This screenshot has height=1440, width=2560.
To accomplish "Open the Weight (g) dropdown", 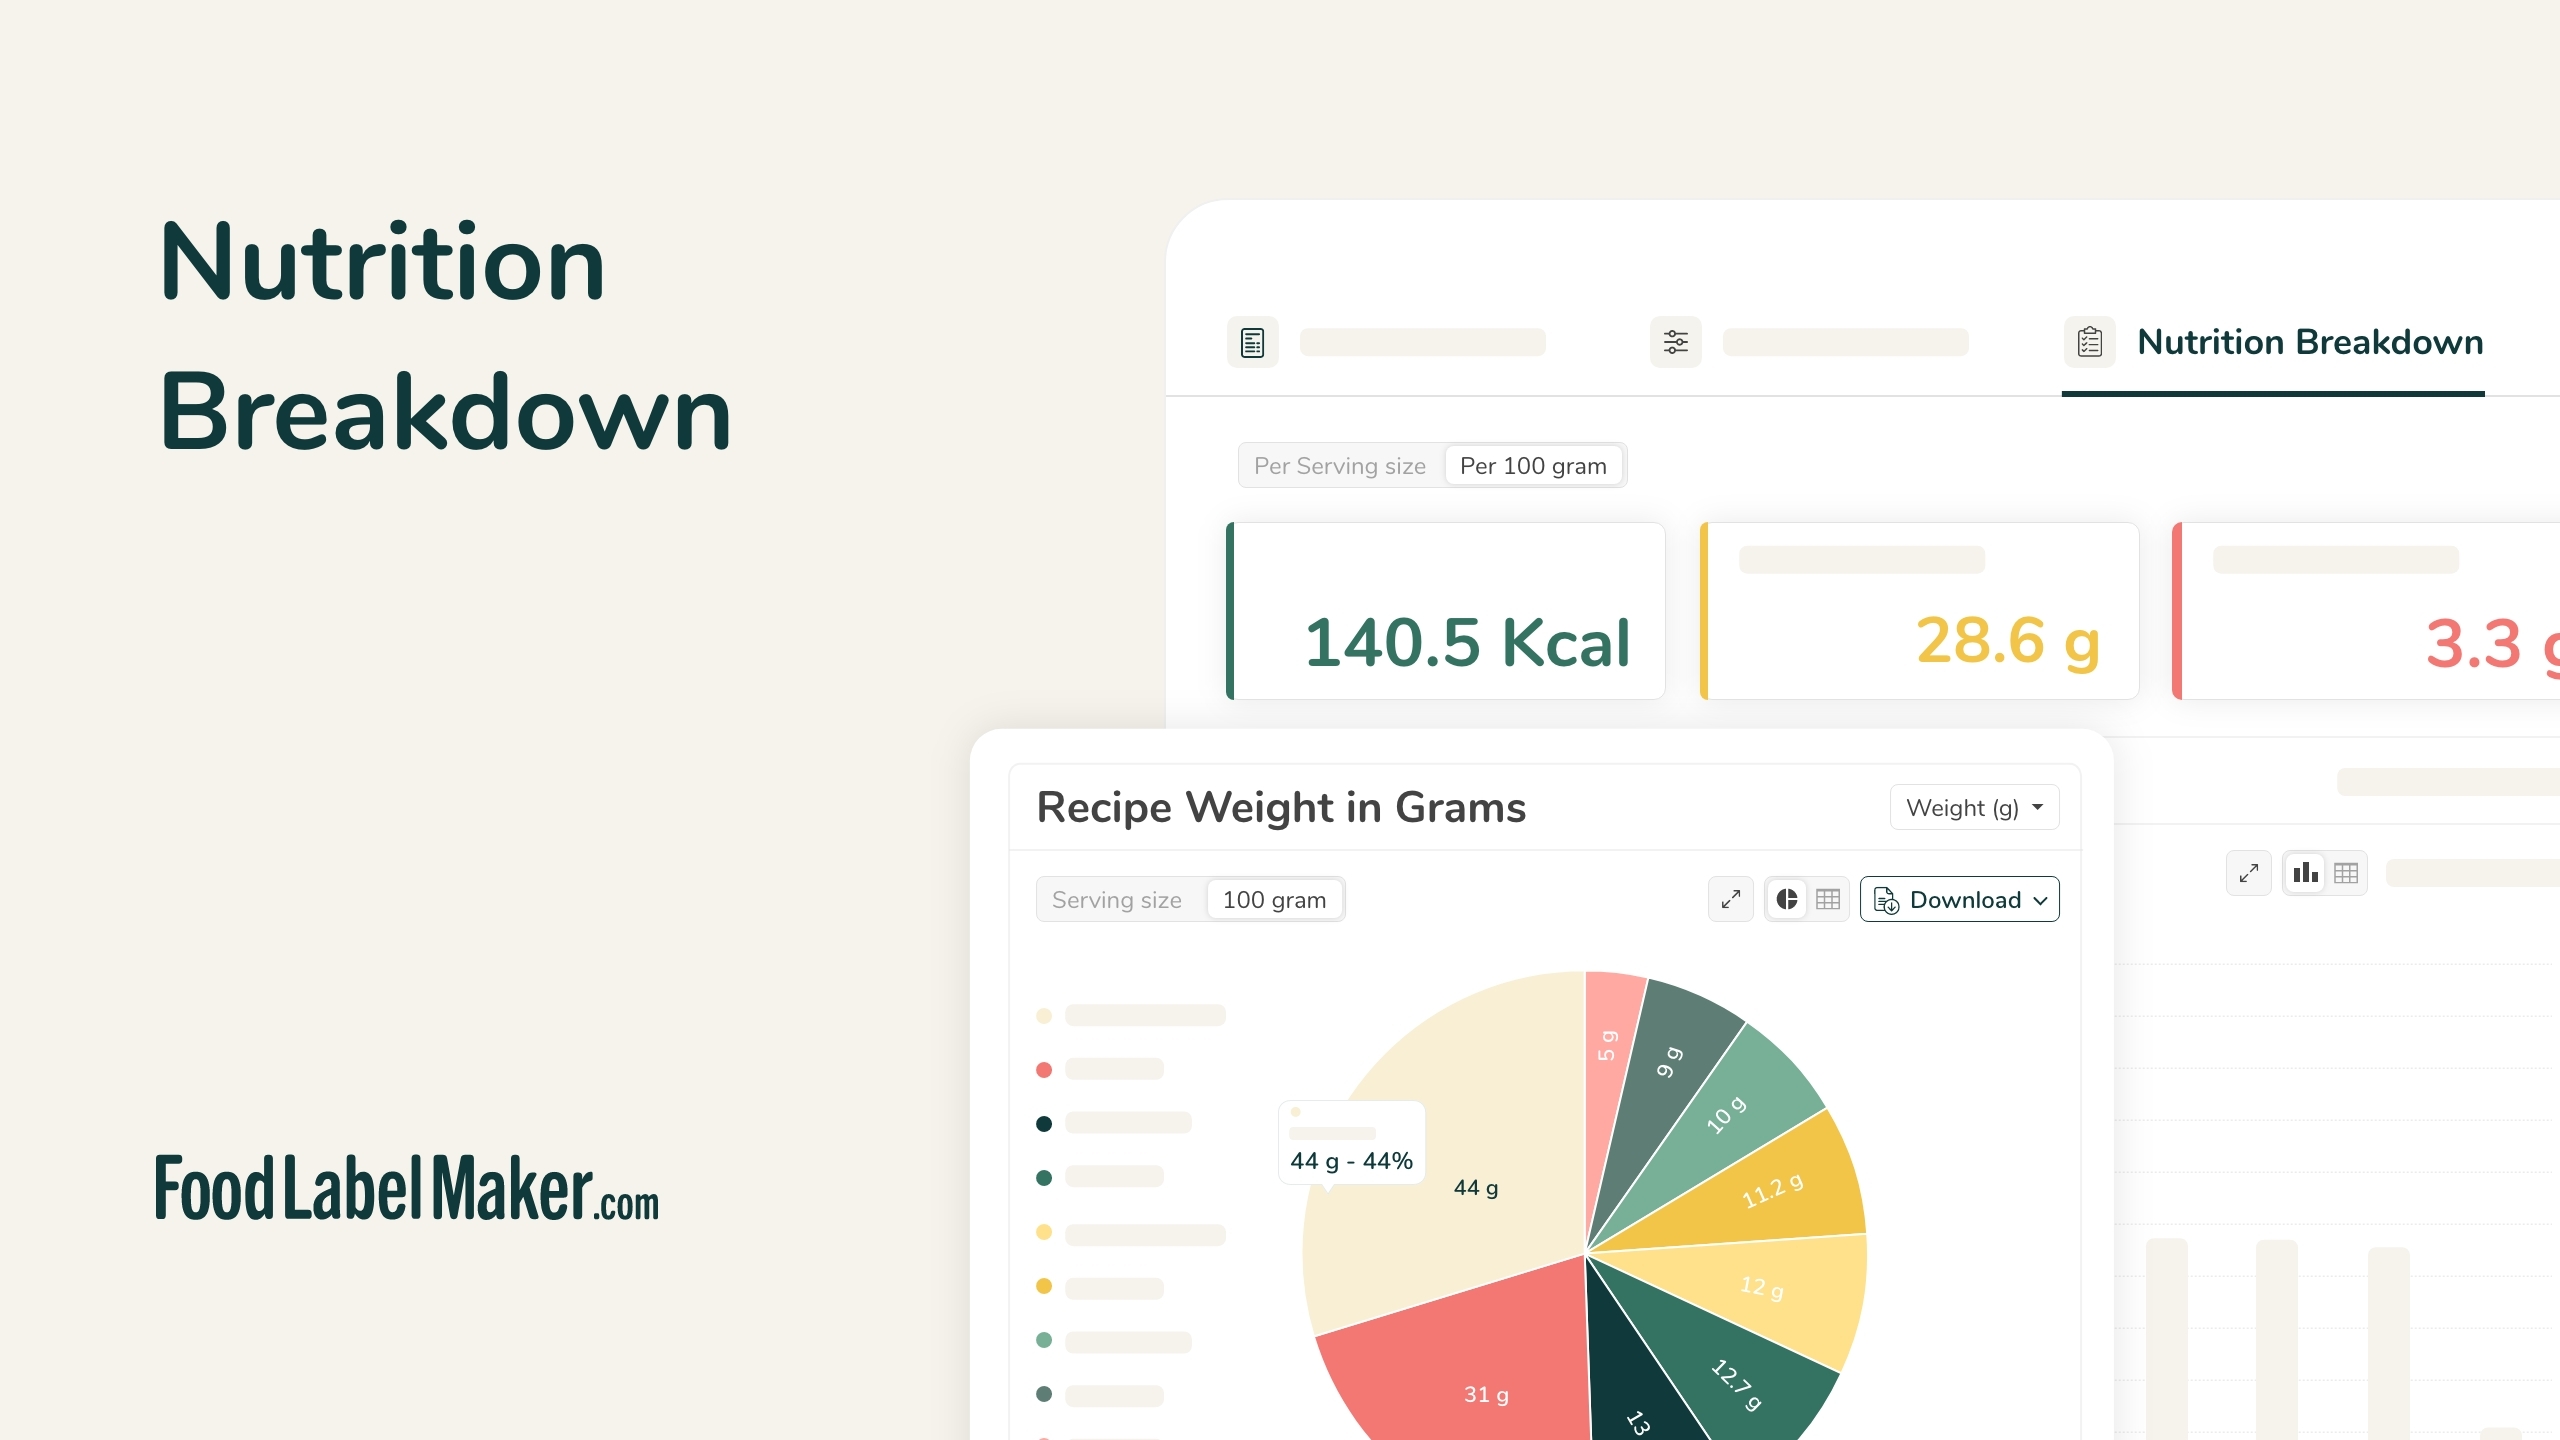I will 1973,808.
